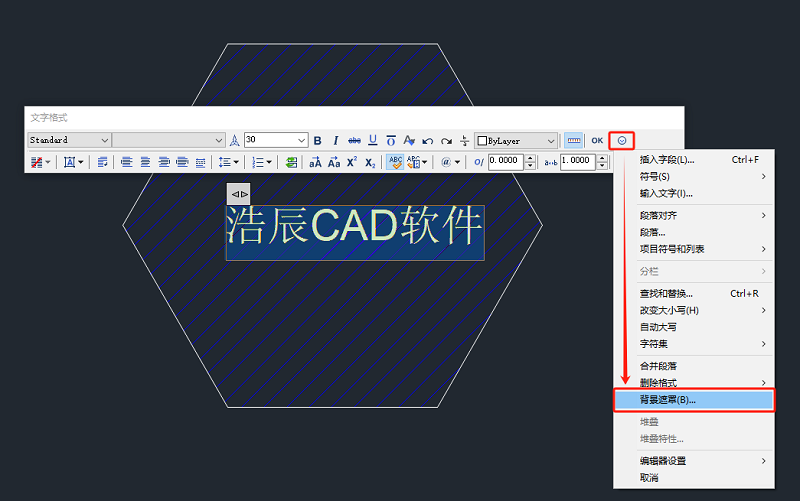Apply overline to selected text
This screenshot has height=501, width=800.
point(391,140)
